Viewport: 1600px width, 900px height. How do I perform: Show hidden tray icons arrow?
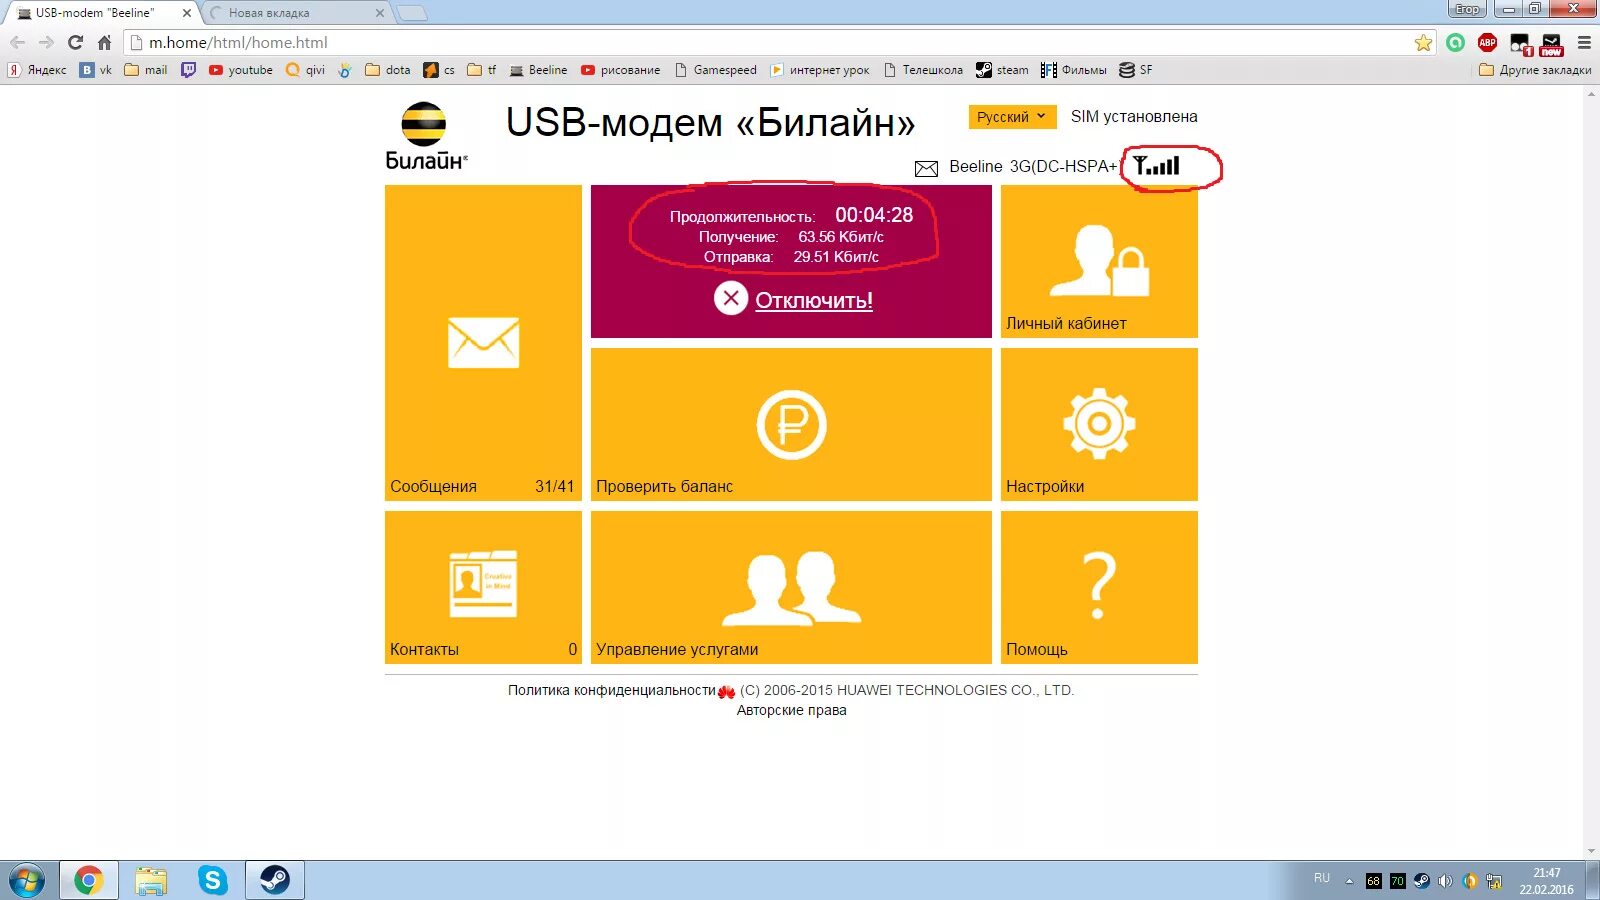(x=1349, y=881)
